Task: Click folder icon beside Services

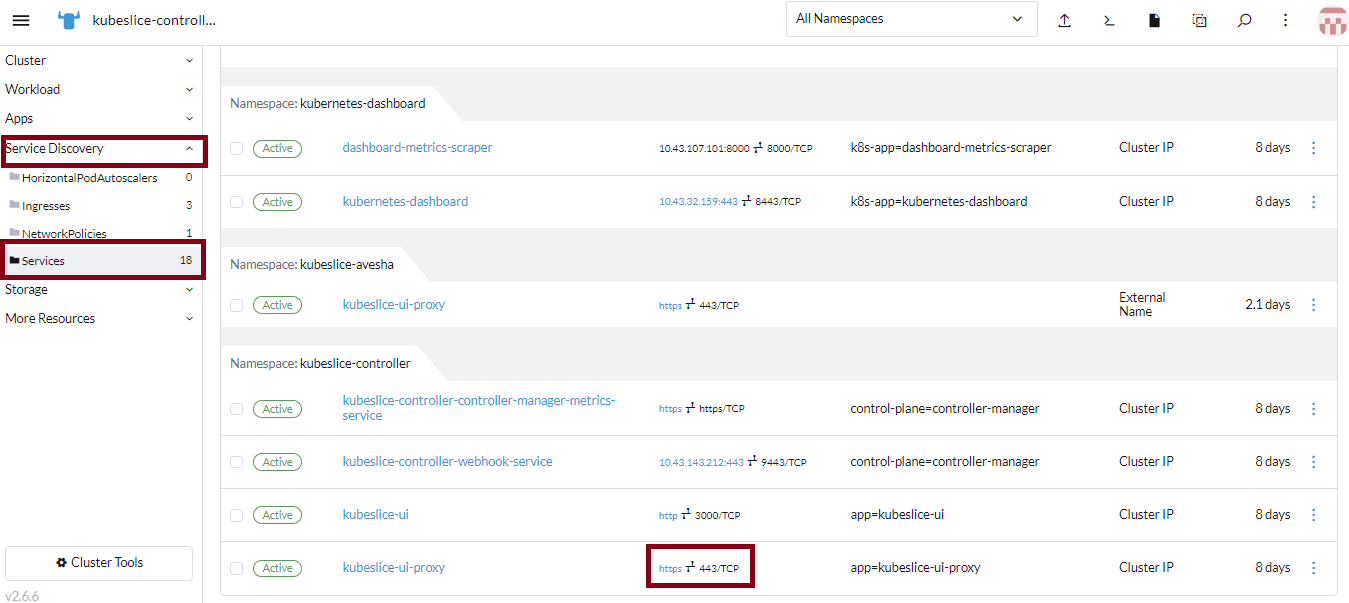Action: 14,260
